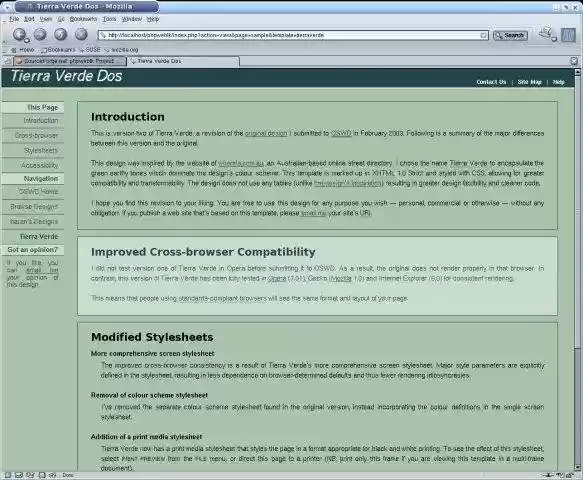Switch to the SourceForge.net phpwebtk Project tab
The image size is (583, 480).
70,61
